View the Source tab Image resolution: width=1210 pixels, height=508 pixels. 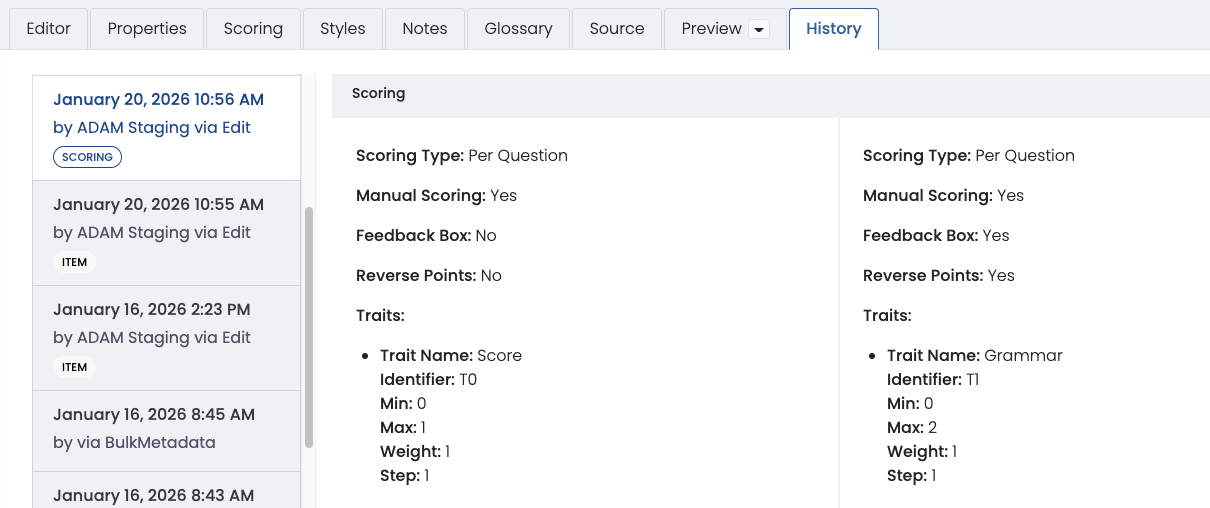617,29
